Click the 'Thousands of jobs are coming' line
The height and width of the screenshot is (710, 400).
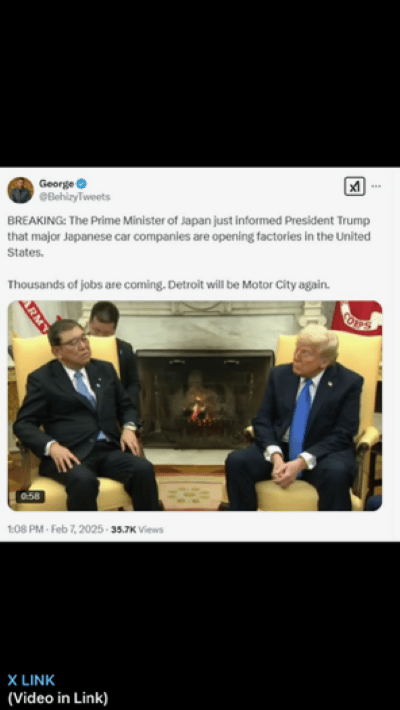click(x=169, y=285)
